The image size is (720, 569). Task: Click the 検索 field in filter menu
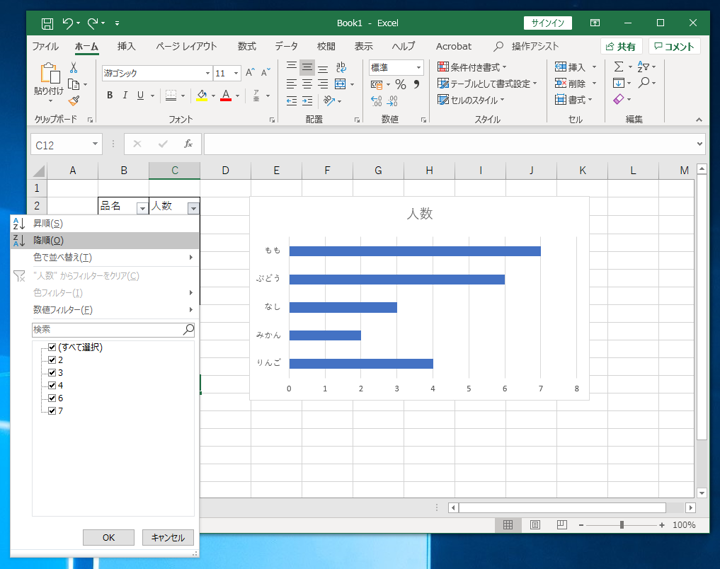click(x=113, y=330)
